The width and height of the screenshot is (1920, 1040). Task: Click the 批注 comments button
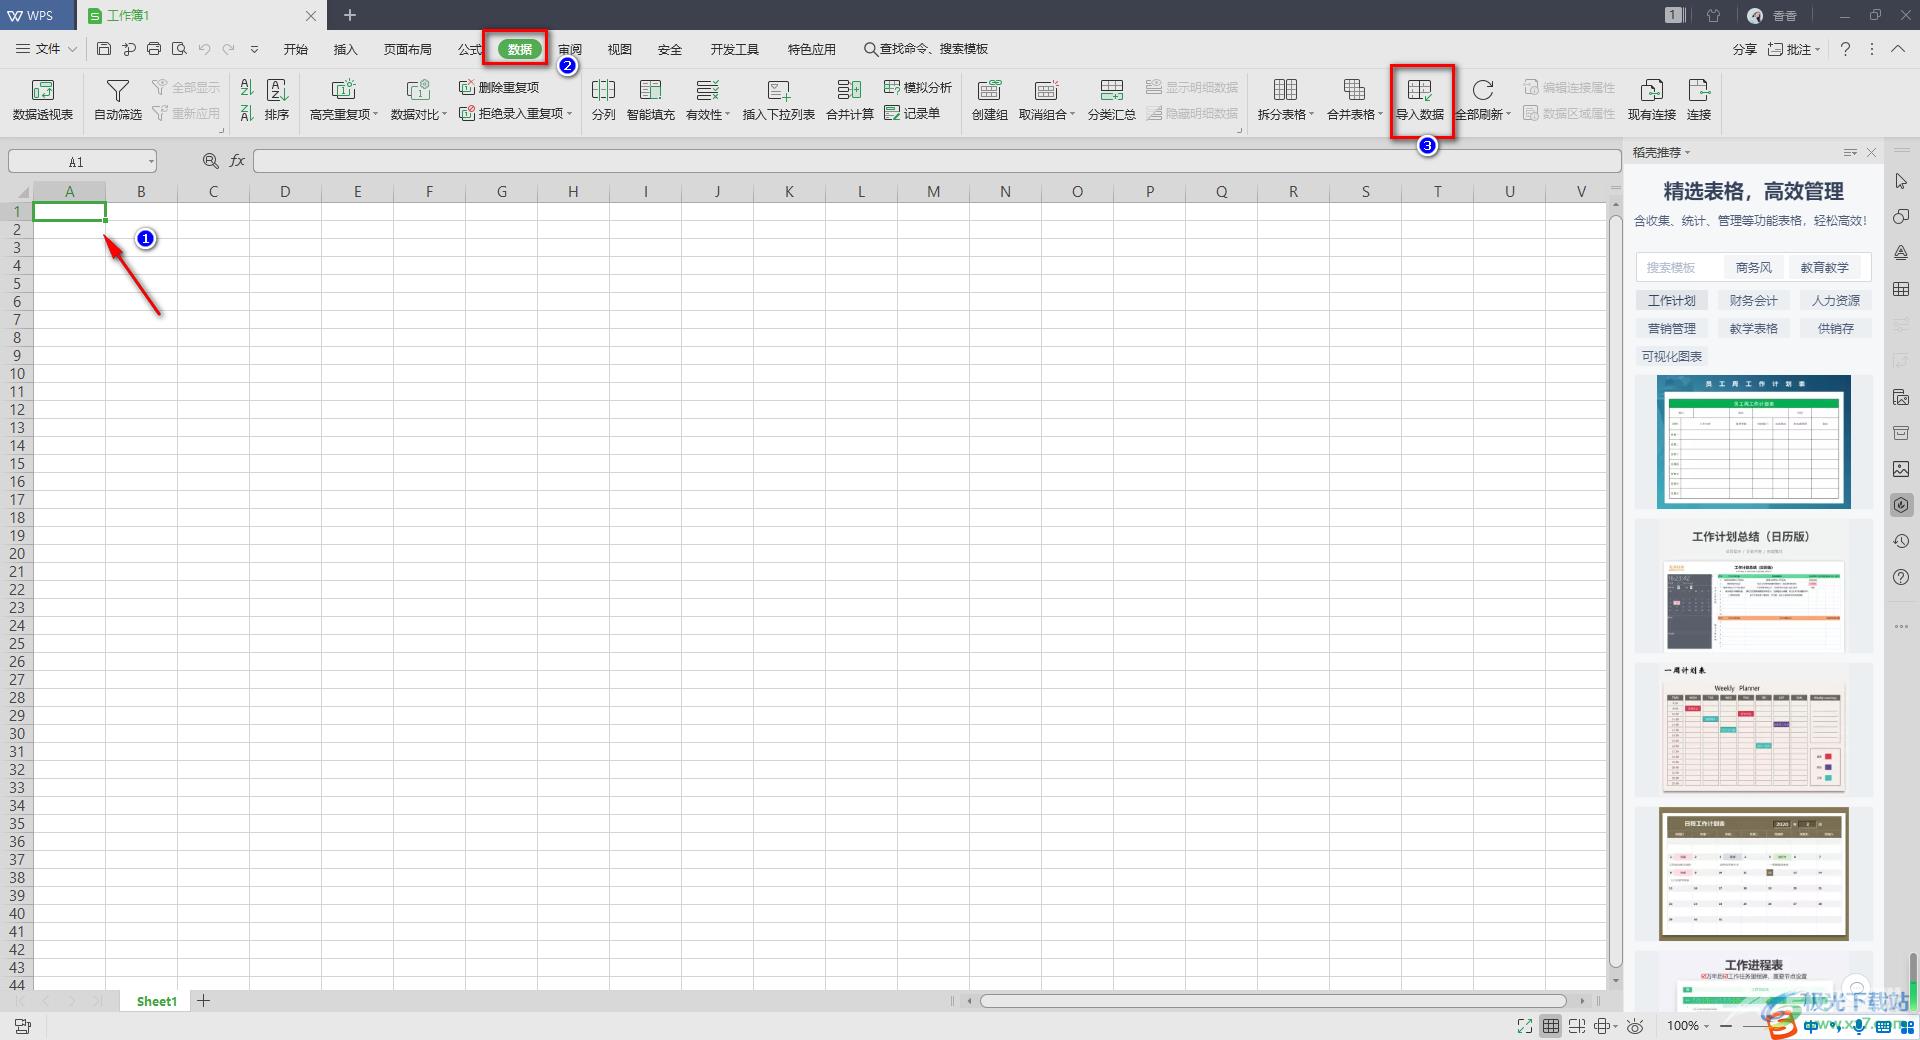1794,49
